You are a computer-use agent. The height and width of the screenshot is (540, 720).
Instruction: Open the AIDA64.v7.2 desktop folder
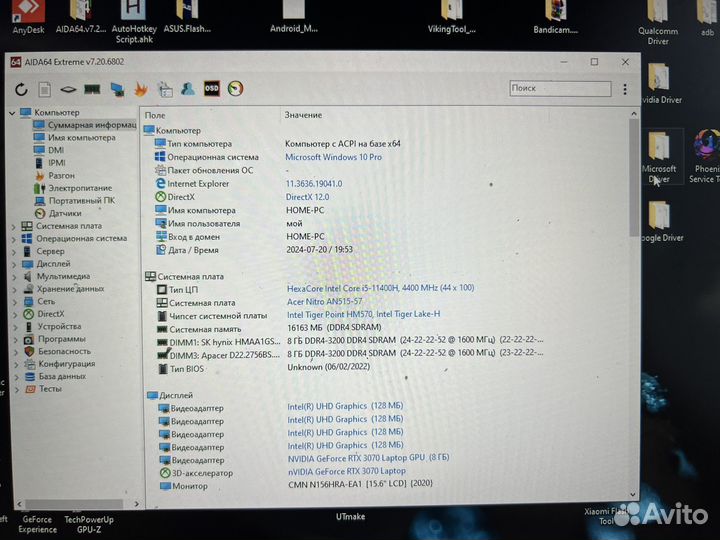click(x=81, y=17)
